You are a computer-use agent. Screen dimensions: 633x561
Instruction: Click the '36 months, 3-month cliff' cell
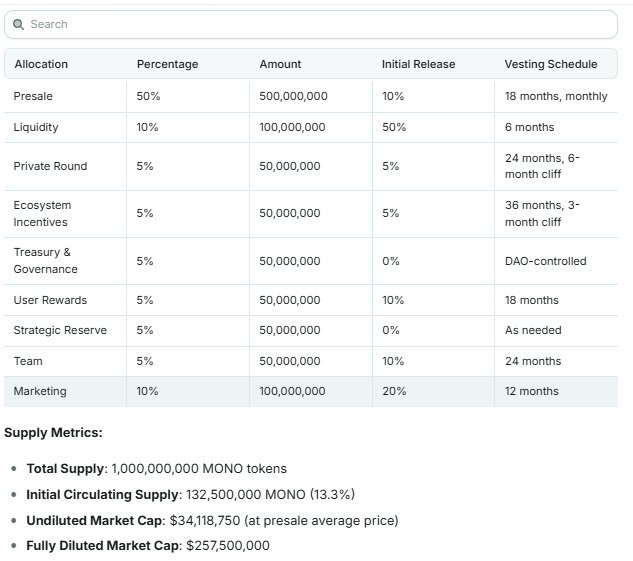point(556,214)
